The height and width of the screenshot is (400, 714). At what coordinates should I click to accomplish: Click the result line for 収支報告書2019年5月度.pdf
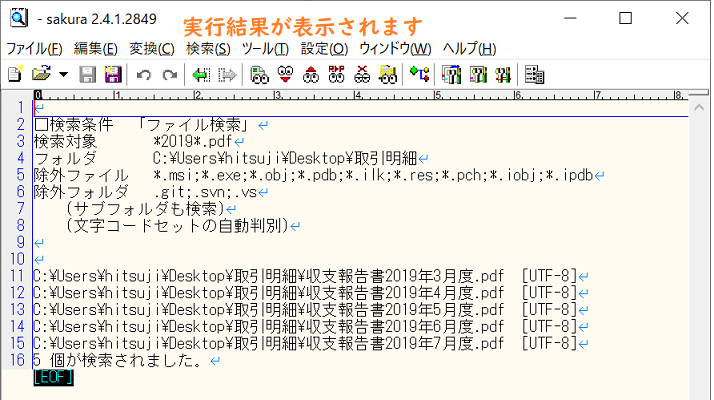tap(311, 309)
